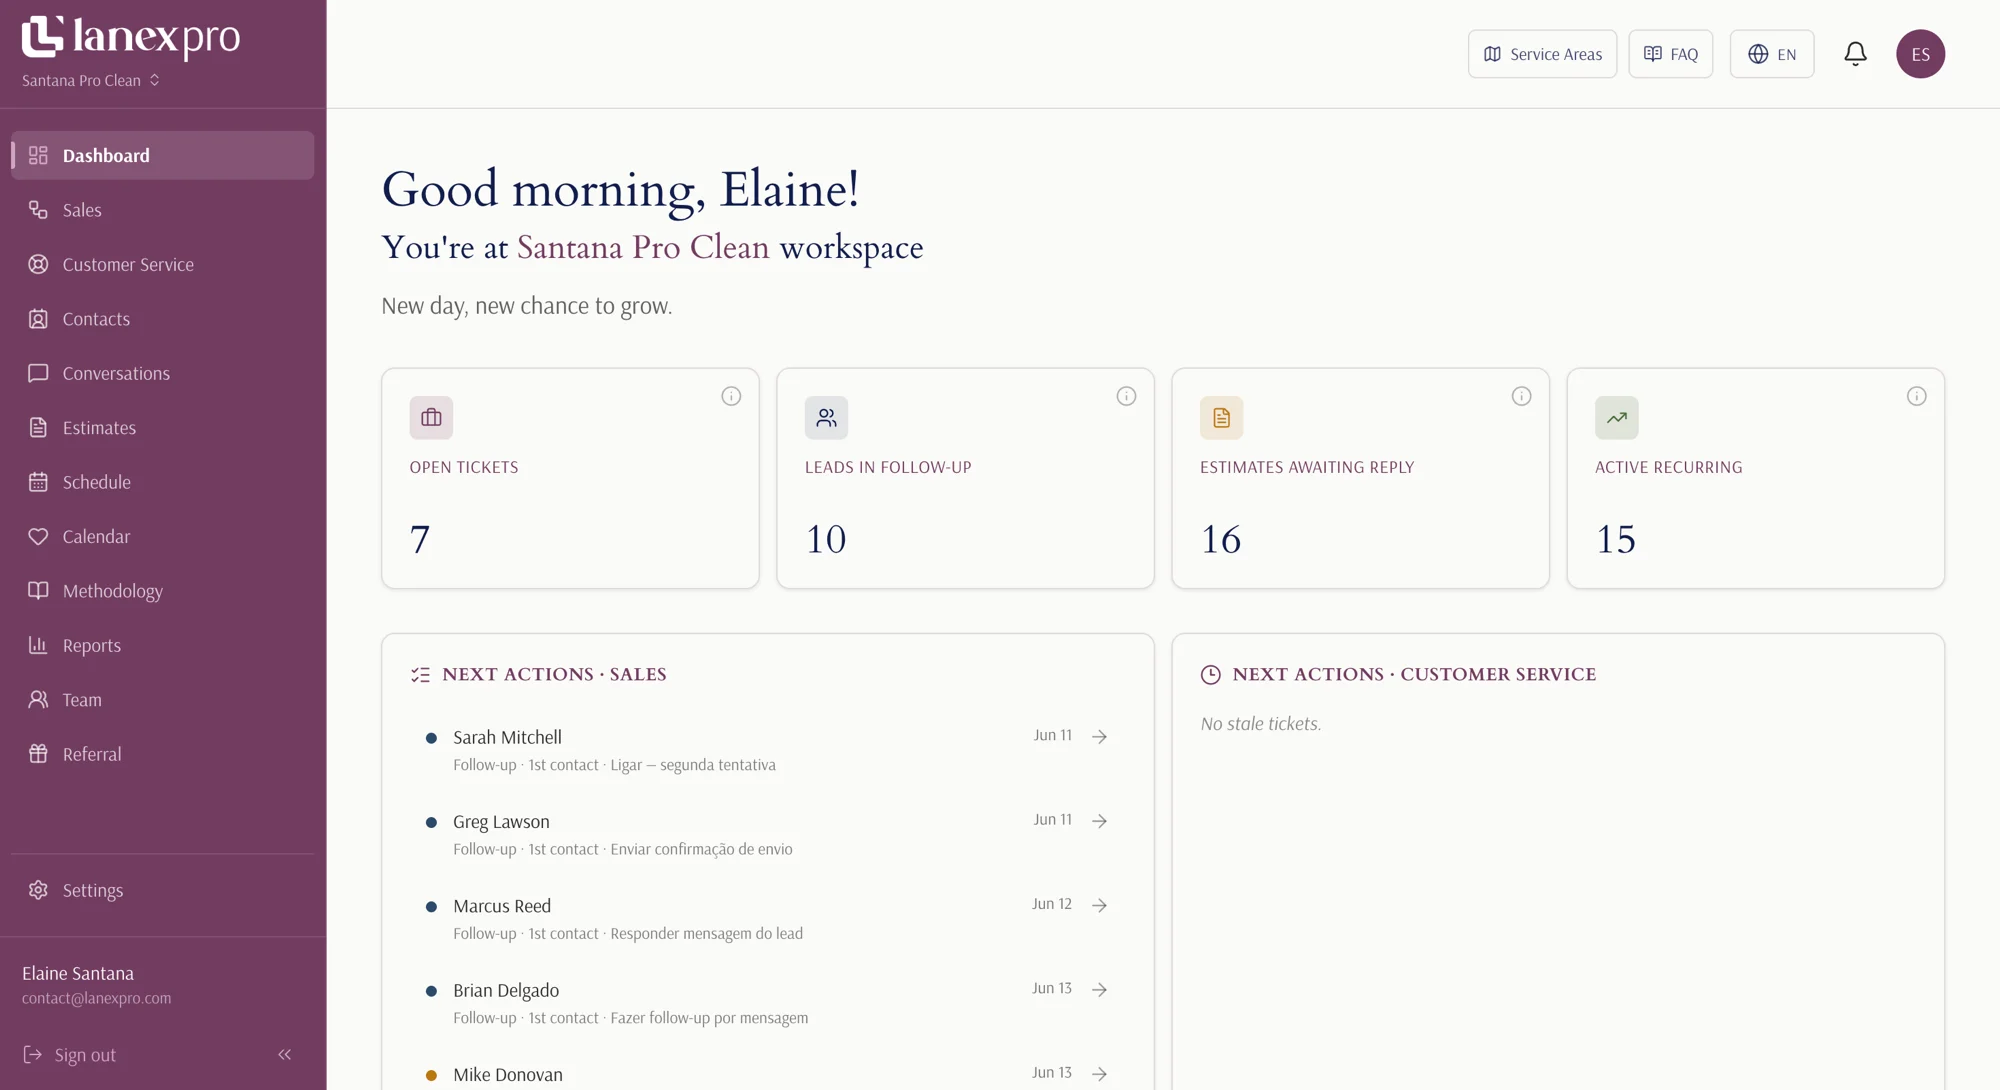Show info for Estimates Awaiting Reply card

click(x=1521, y=396)
